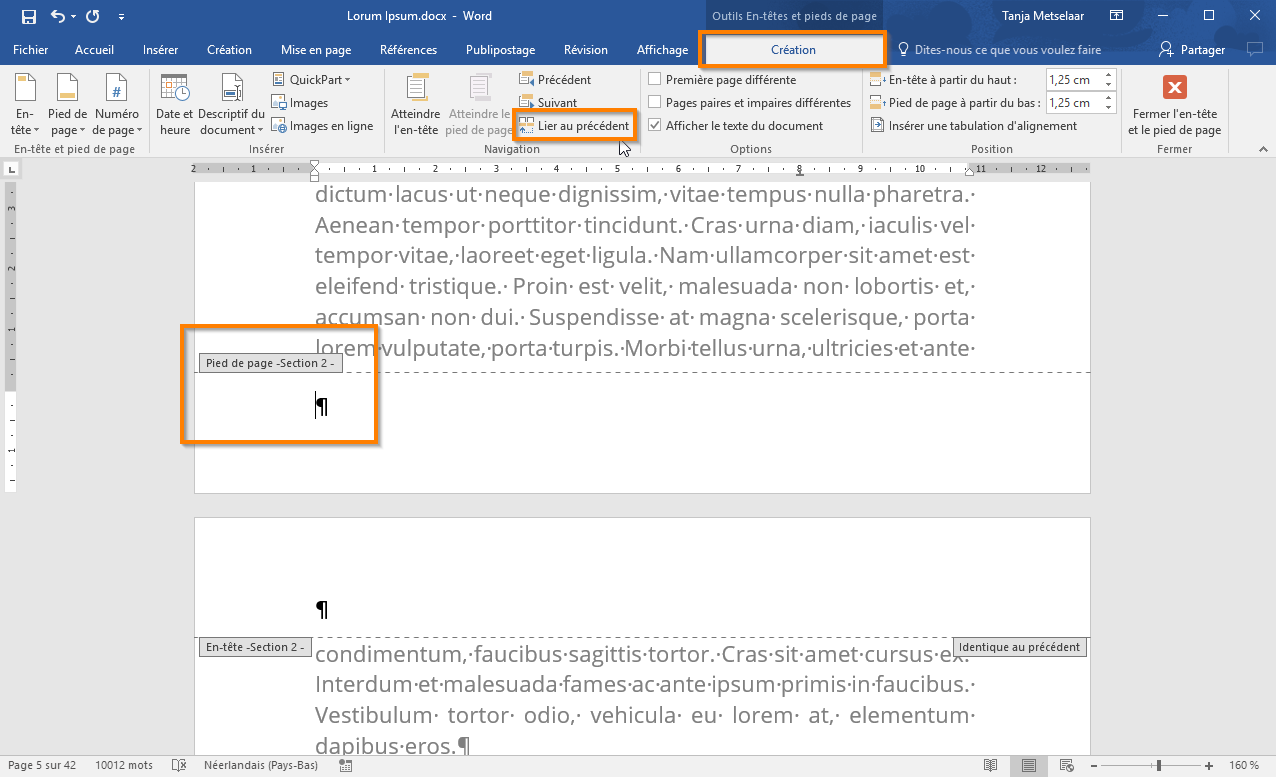Image resolution: width=1276 pixels, height=777 pixels.
Task: Click the Repeat action icon in the title bar
Action: tap(92, 16)
